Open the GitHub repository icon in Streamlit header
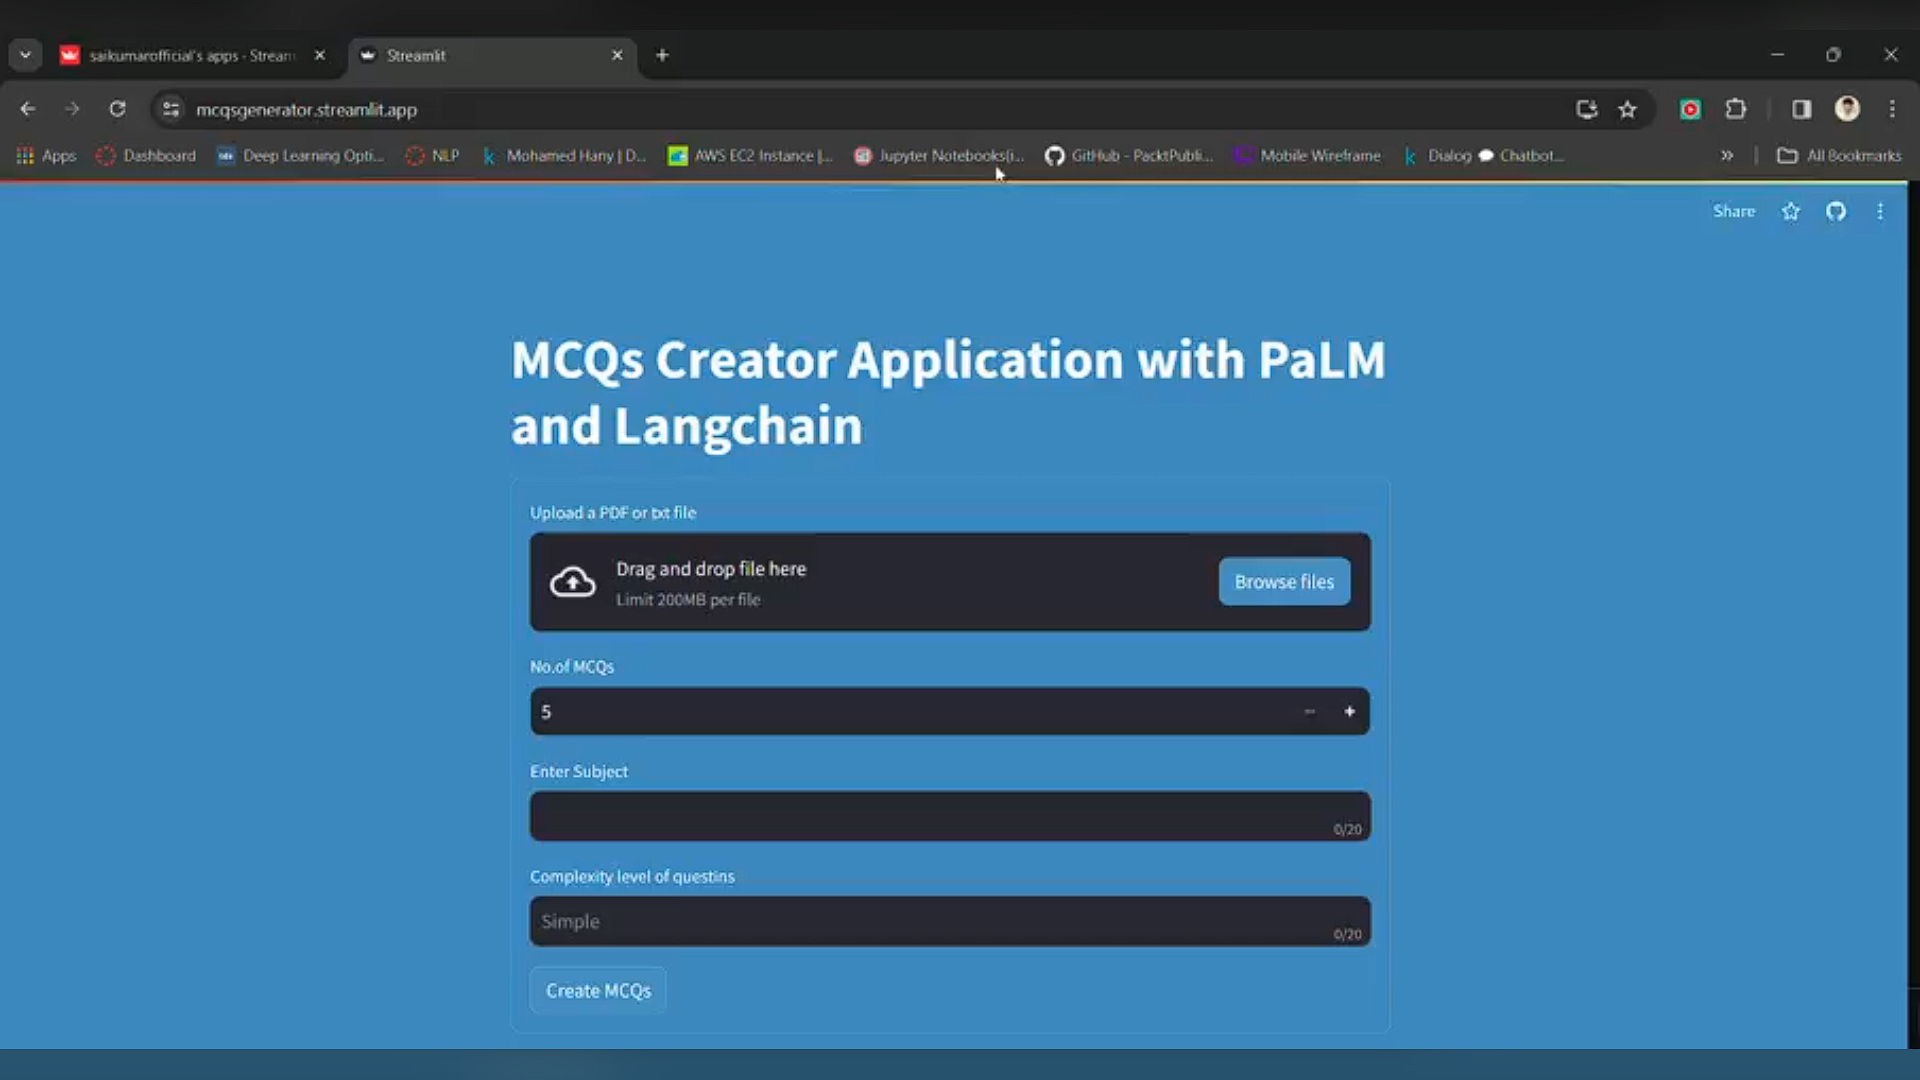 click(1835, 211)
